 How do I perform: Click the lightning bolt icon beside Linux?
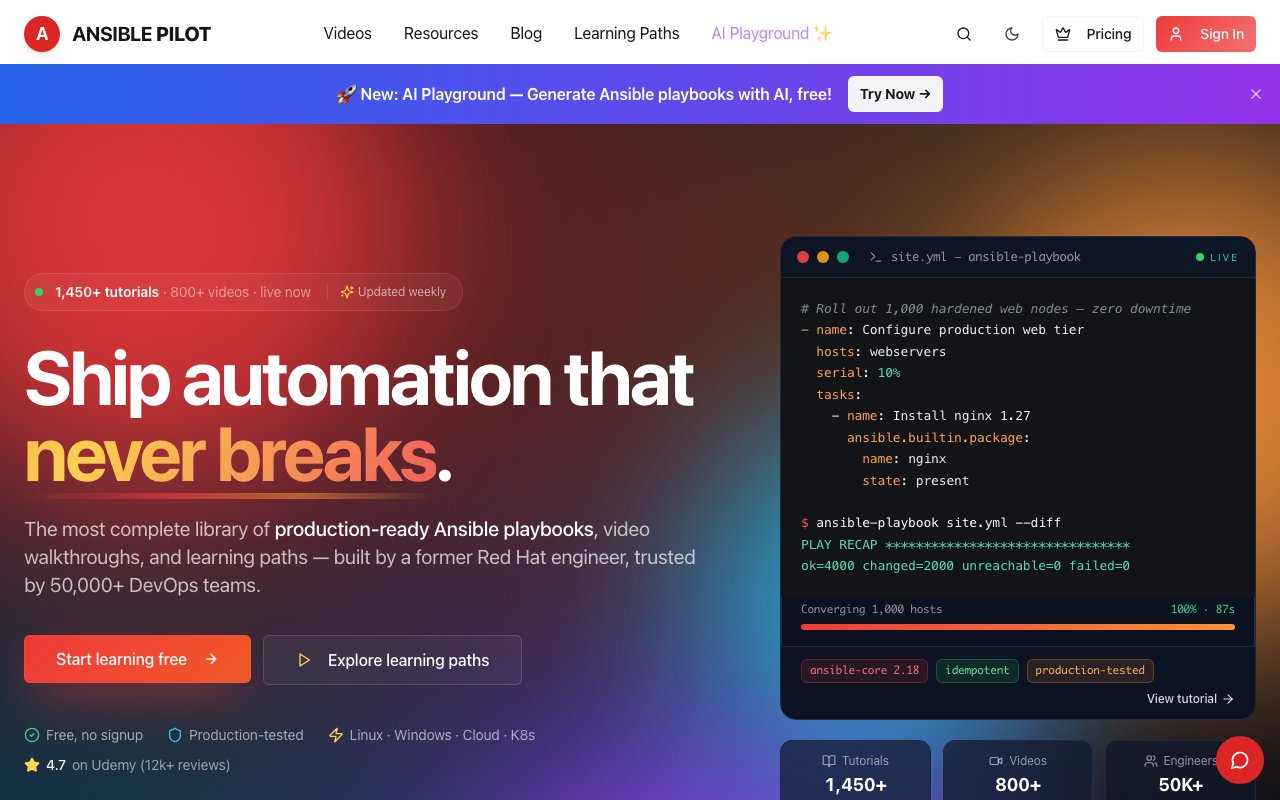coord(336,735)
